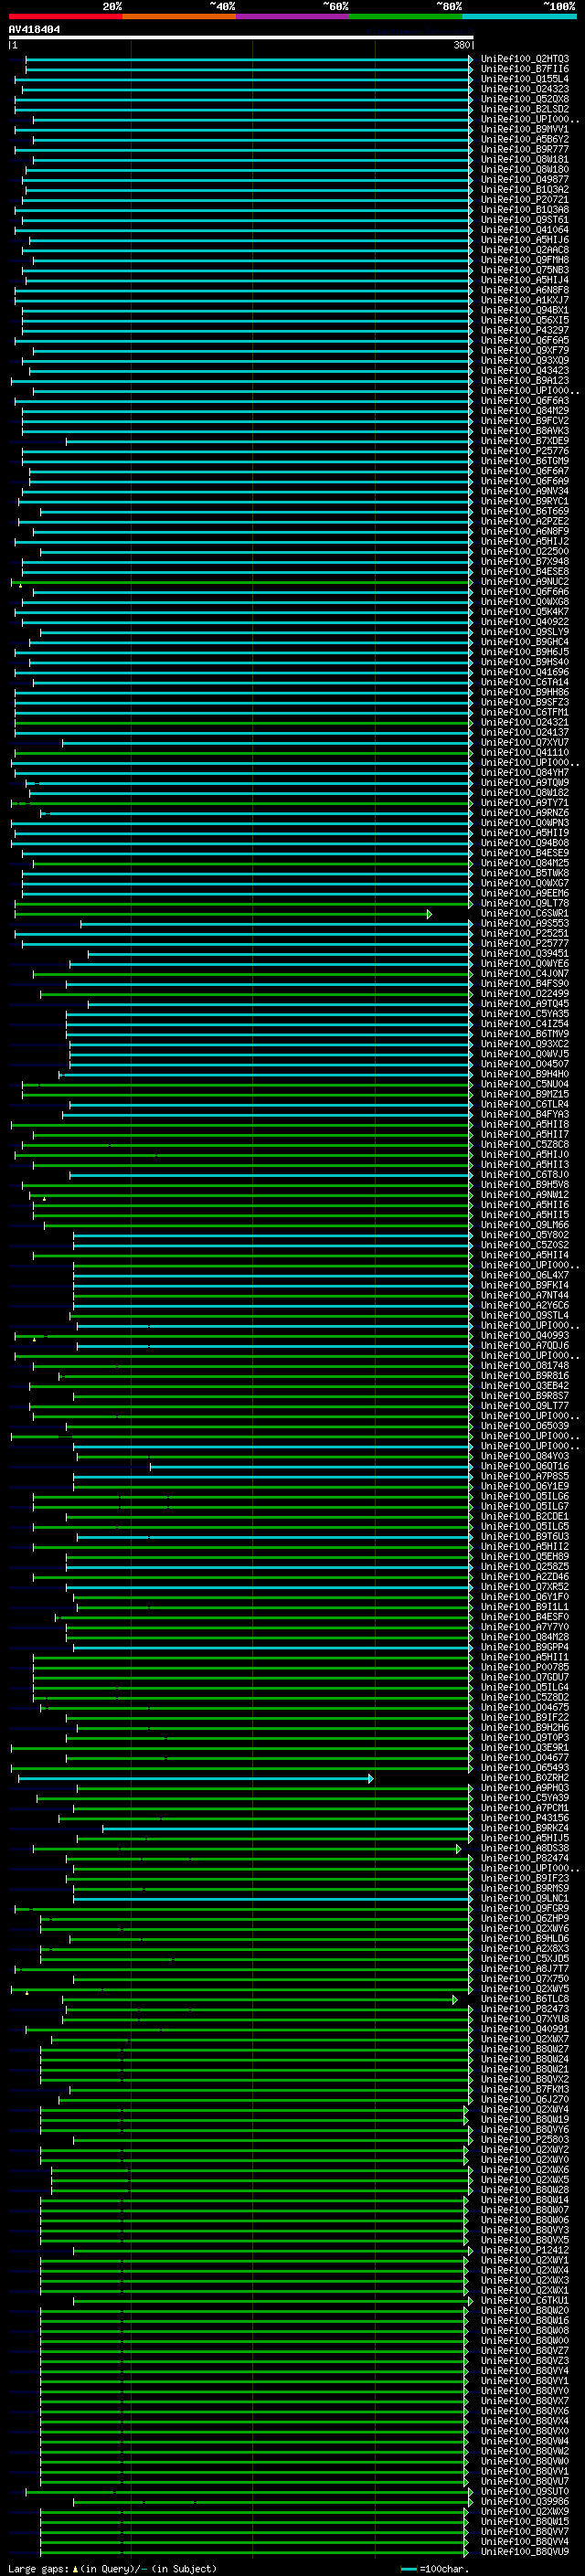Click the green ~80% identity legend bar

[406, 16]
